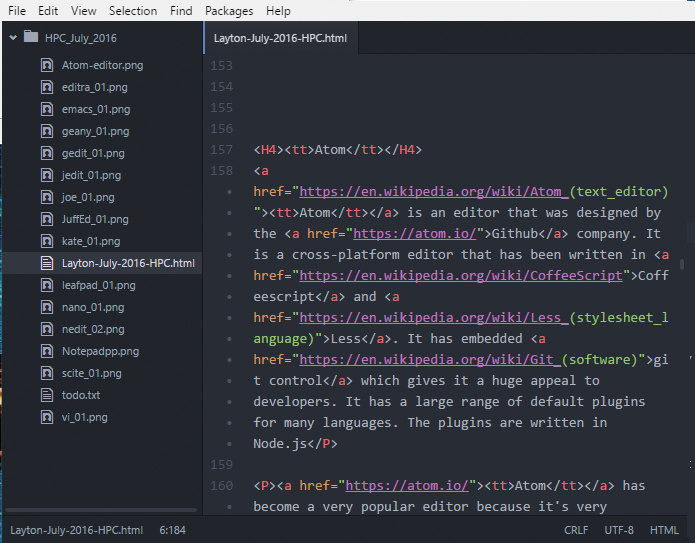Open gedit_01.png file name in tree
Image resolution: width=695 pixels, height=543 pixels.
[93, 153]
